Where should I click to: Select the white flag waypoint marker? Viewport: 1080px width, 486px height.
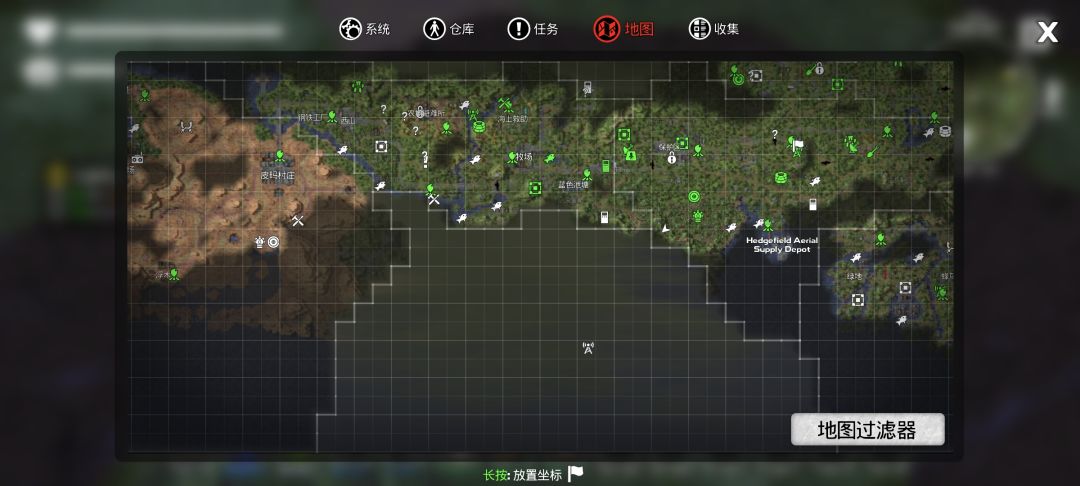(798, 145)
